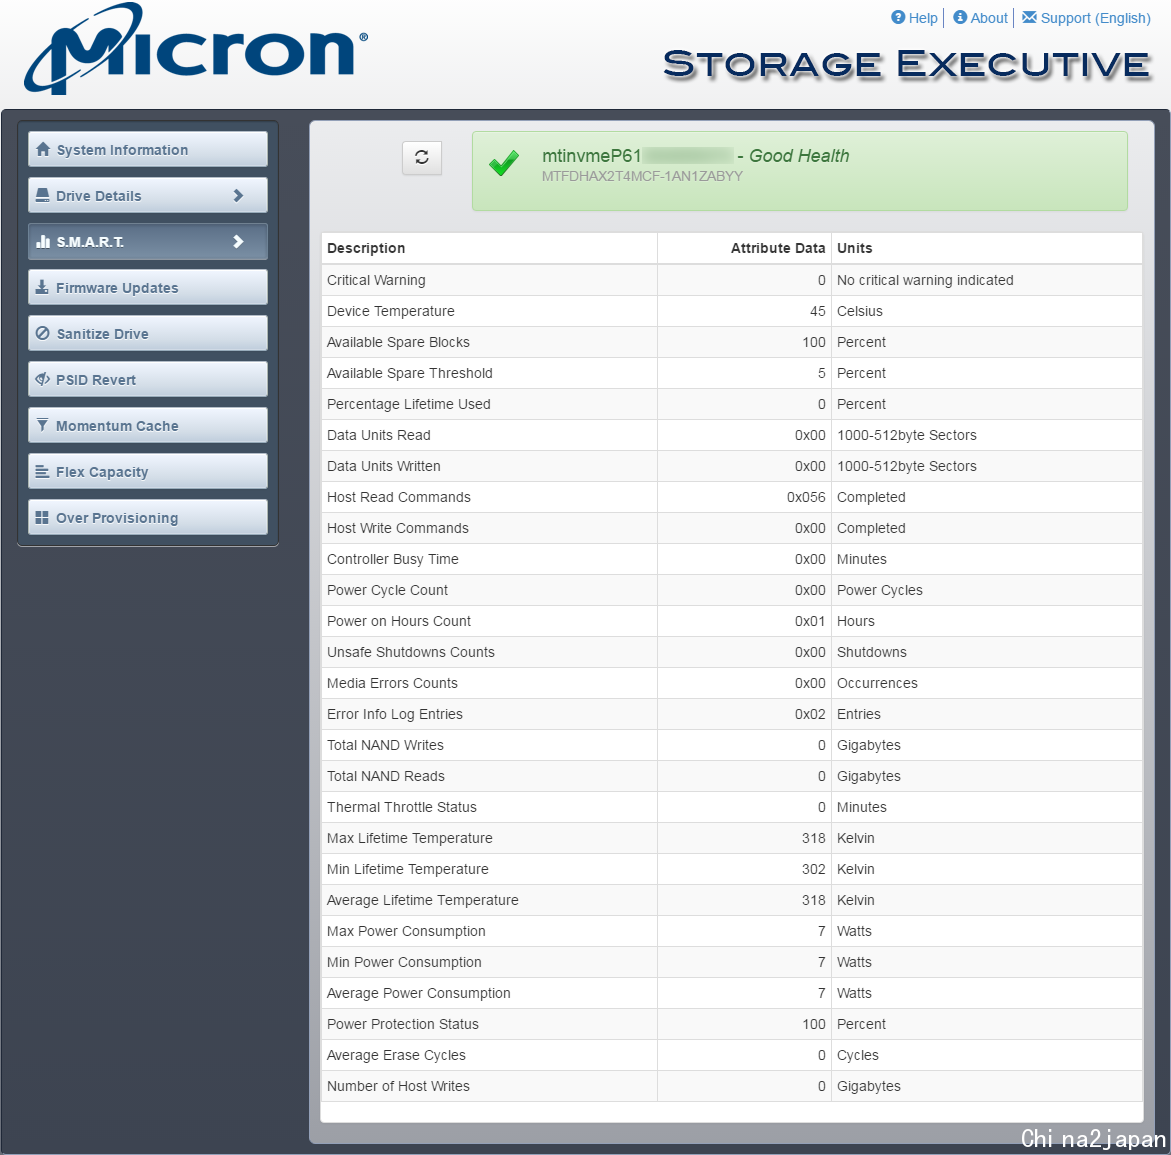This screenshot has width=1171, height=1155.
Task: Click the Help question mark icon
Action: 898,17
